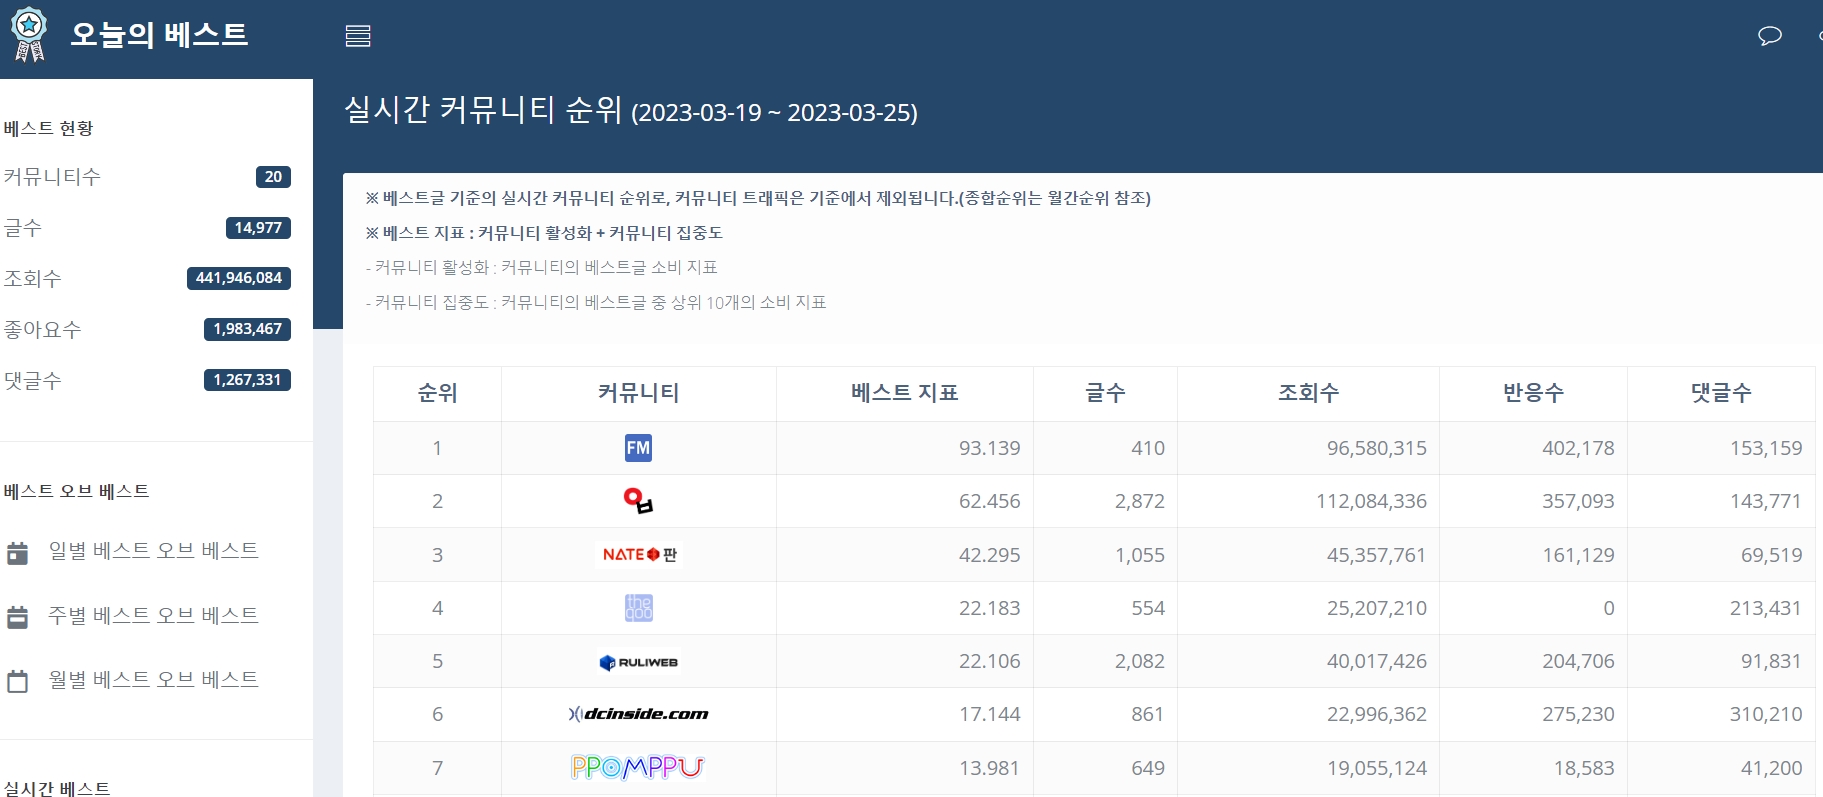Open 월별 베스트 오브 베스트 menu

coord(154,679)
